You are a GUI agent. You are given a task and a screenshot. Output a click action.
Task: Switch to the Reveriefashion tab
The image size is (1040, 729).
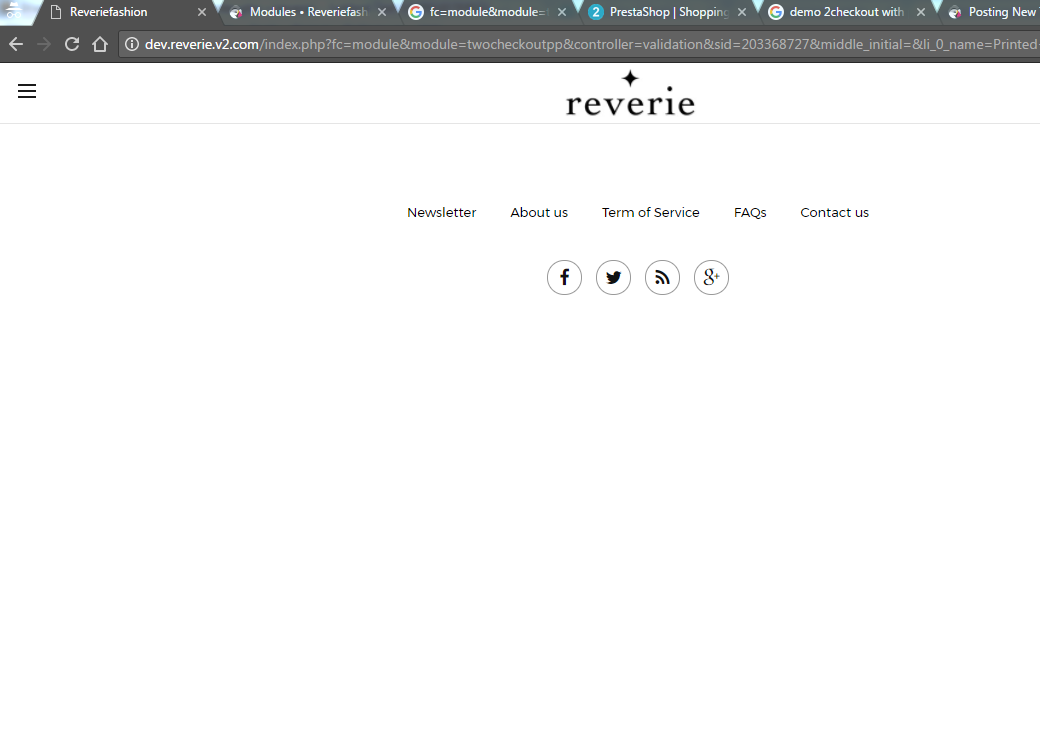coord(126,12)
